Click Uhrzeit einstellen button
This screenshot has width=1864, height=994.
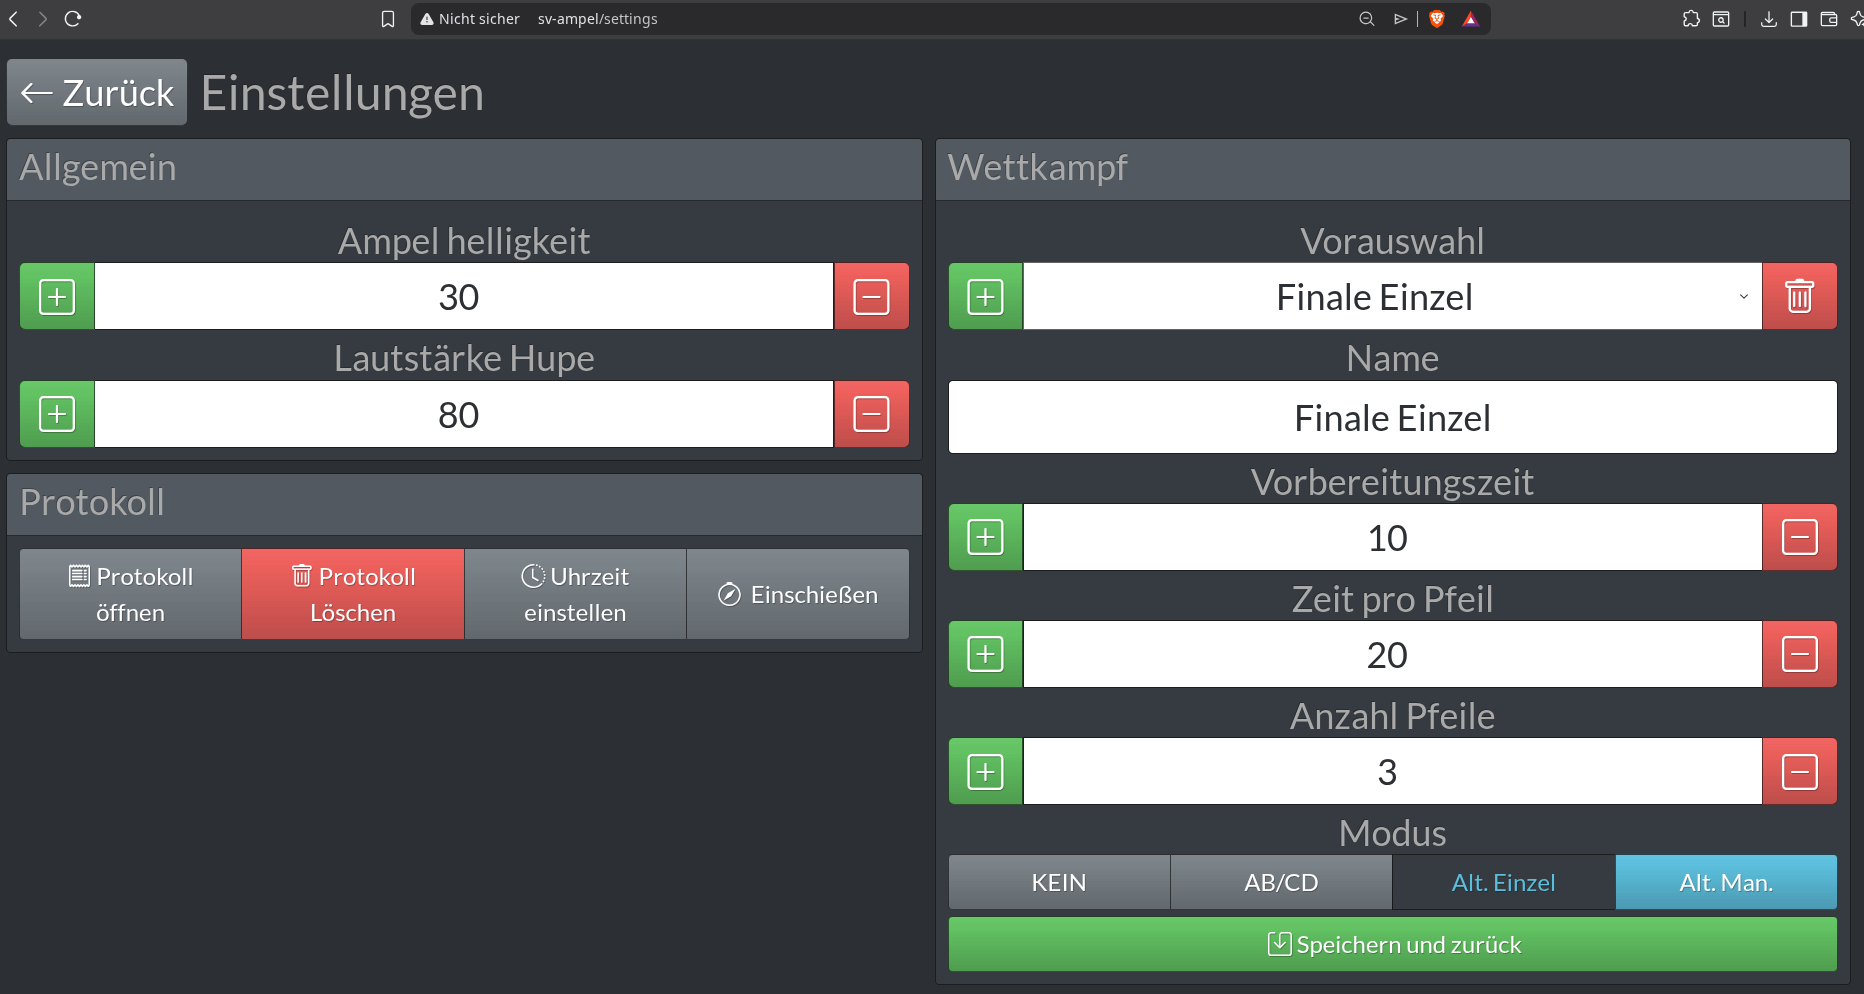click(x=575, y=594)
